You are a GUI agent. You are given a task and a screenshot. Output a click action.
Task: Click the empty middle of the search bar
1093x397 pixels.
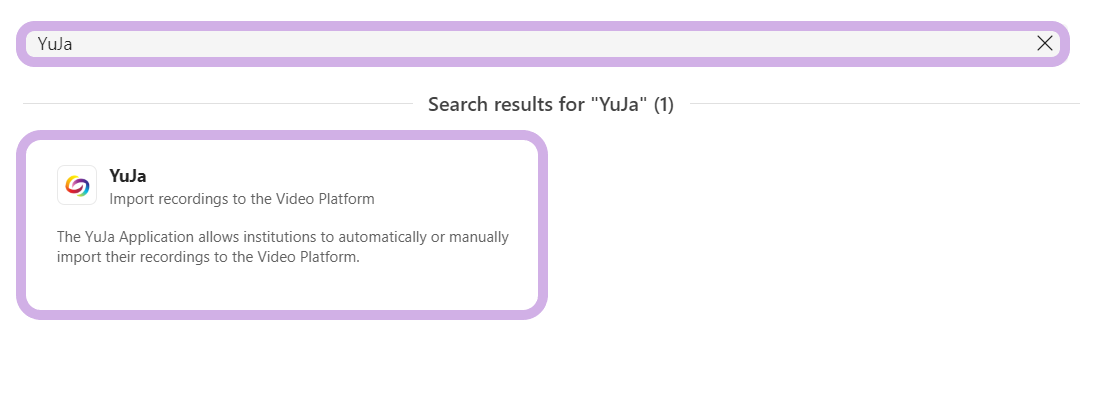(x=543, y=44)
